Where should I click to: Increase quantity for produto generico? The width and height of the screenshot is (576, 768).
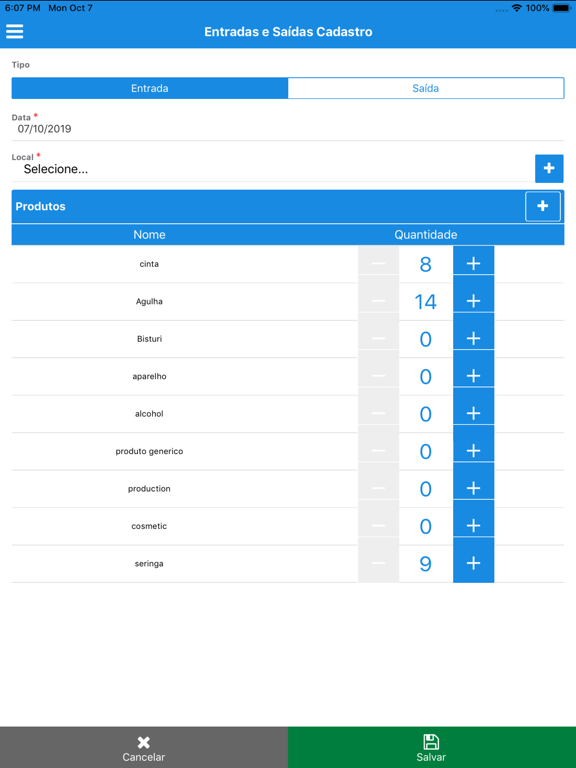click(473, 451)
